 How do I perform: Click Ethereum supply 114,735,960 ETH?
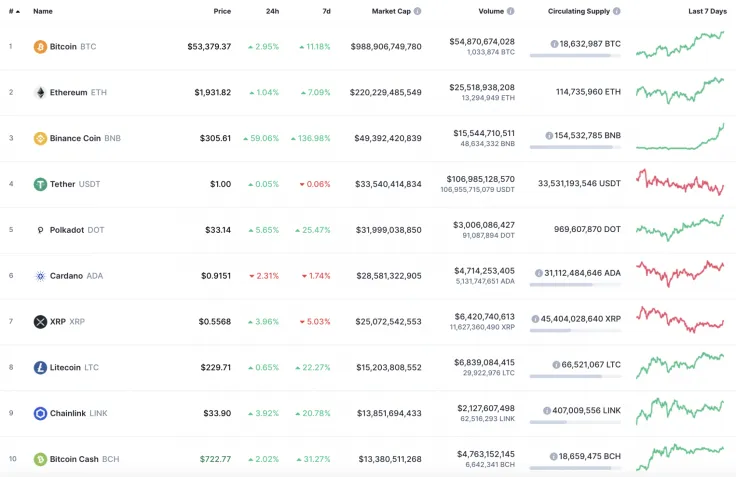pyautogui.click(x=588, y=92)
